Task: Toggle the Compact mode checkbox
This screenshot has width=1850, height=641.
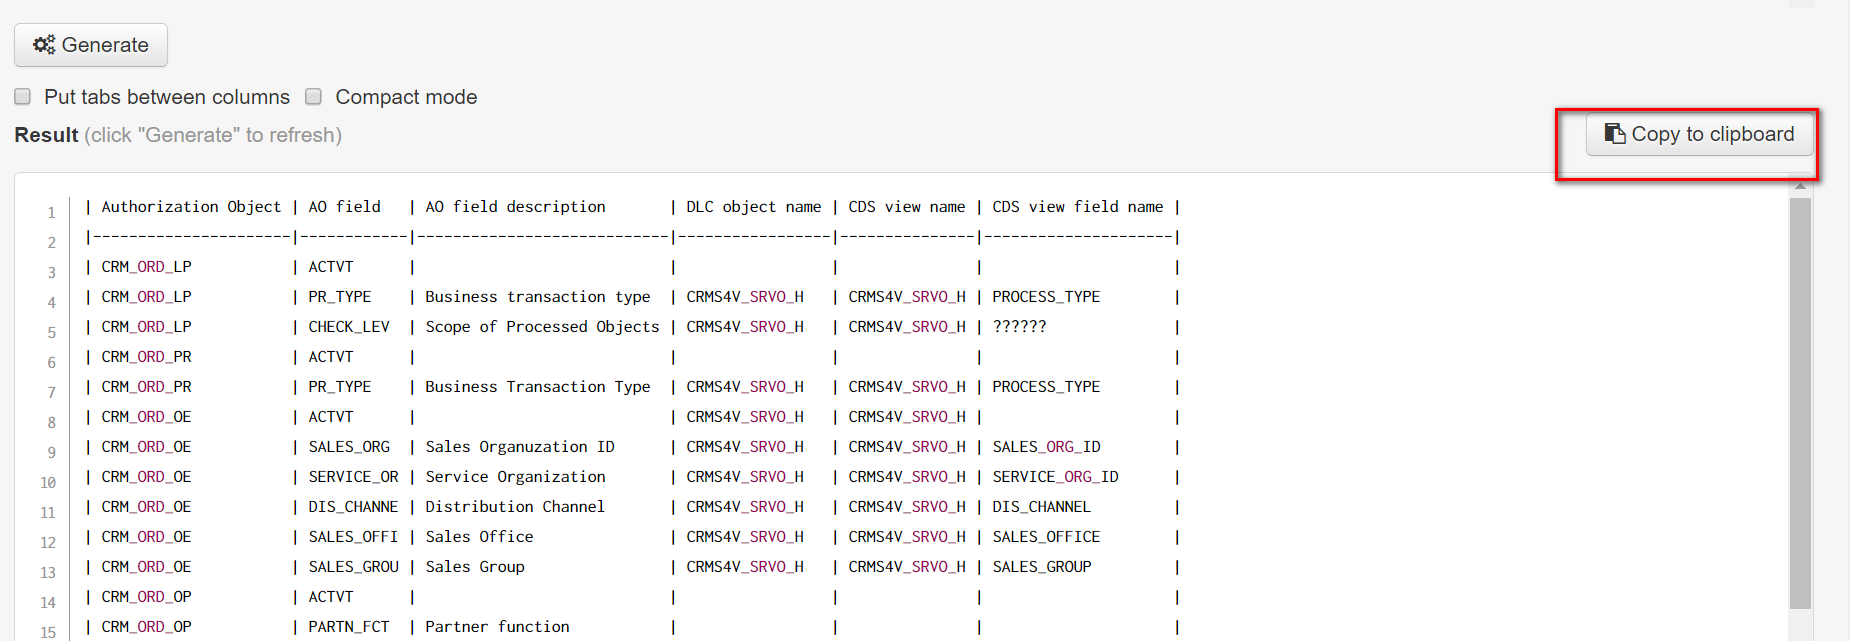Action: [x=313, y=97]
